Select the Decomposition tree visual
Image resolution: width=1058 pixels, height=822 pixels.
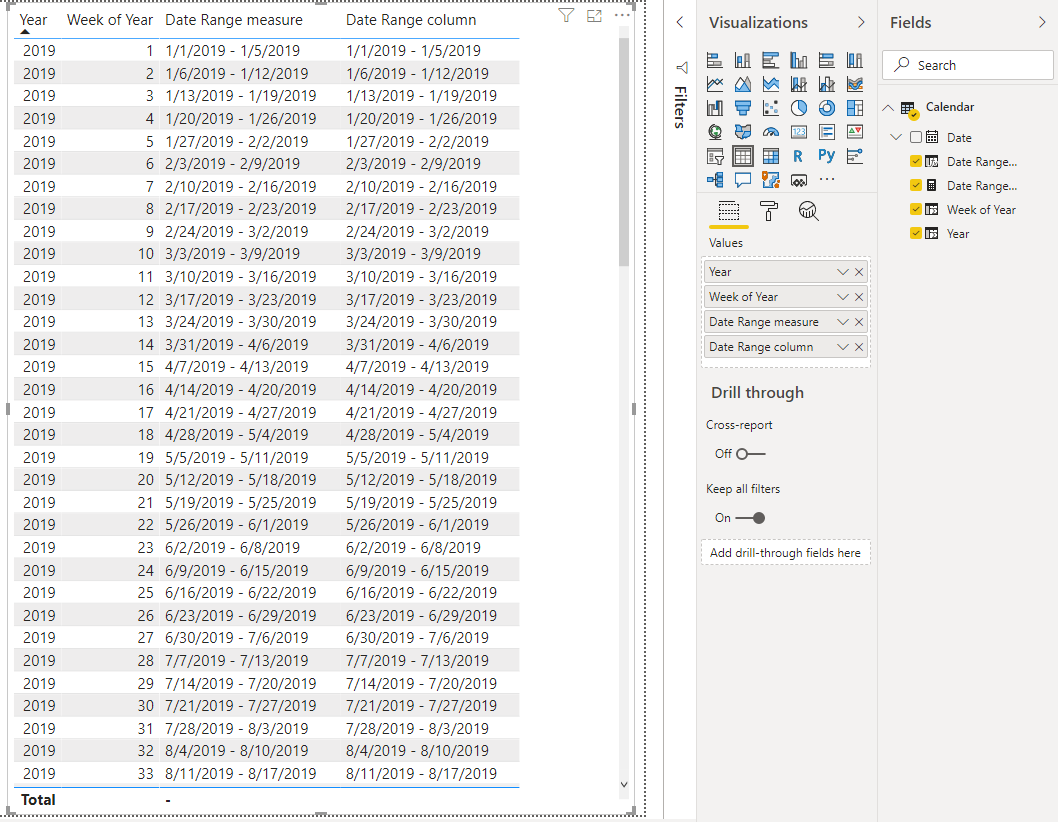coord(715,180)
